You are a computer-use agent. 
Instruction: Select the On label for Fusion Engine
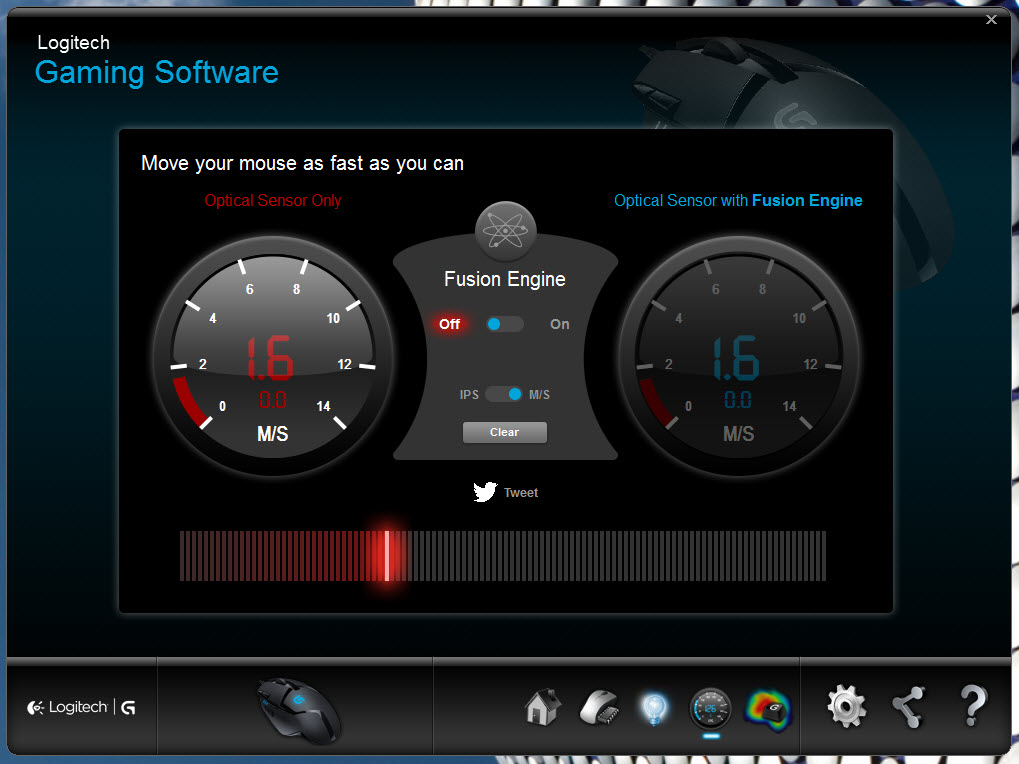point(560,324)
